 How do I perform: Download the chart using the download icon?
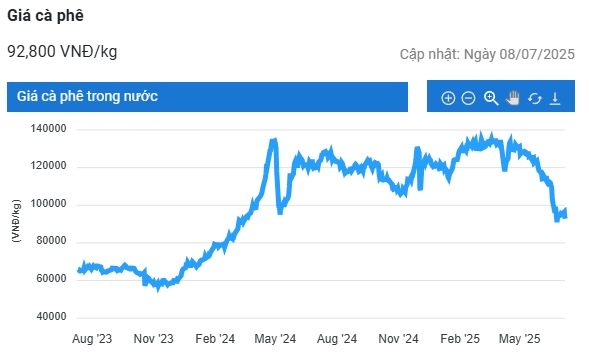[x=555, y=98]
